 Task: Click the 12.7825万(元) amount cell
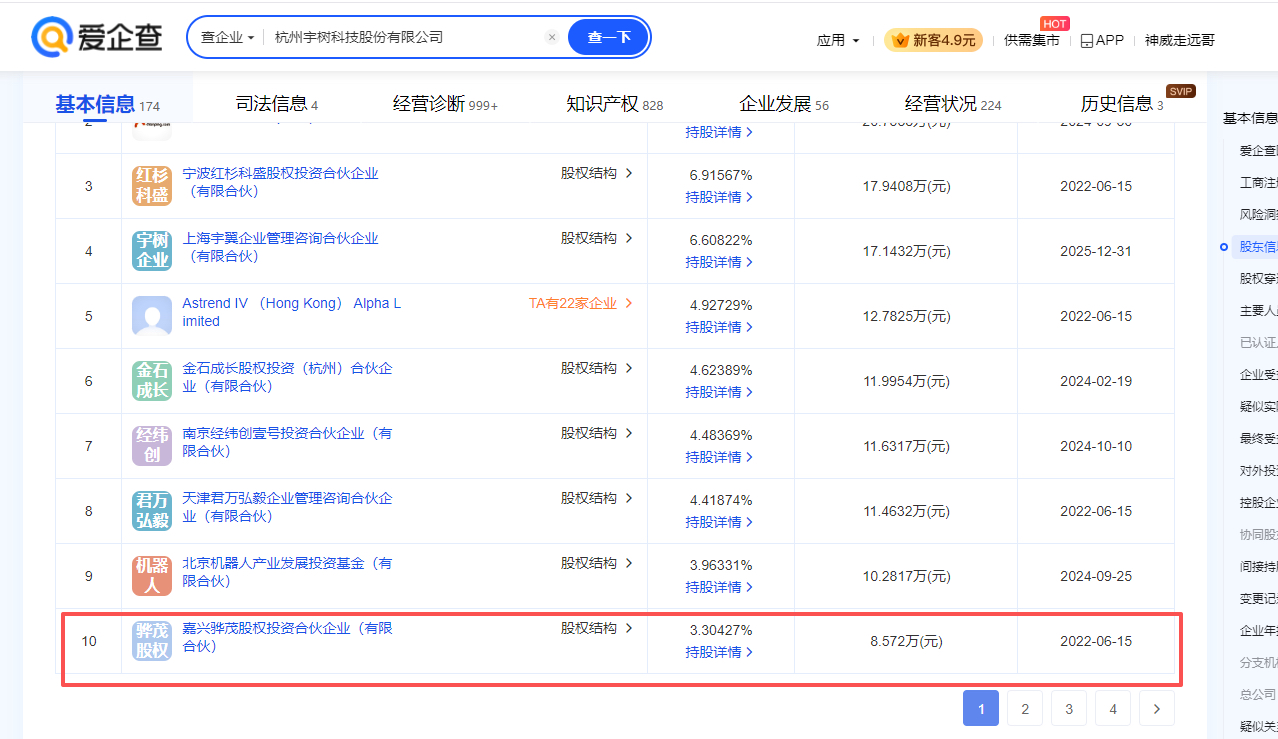(906, 316)
